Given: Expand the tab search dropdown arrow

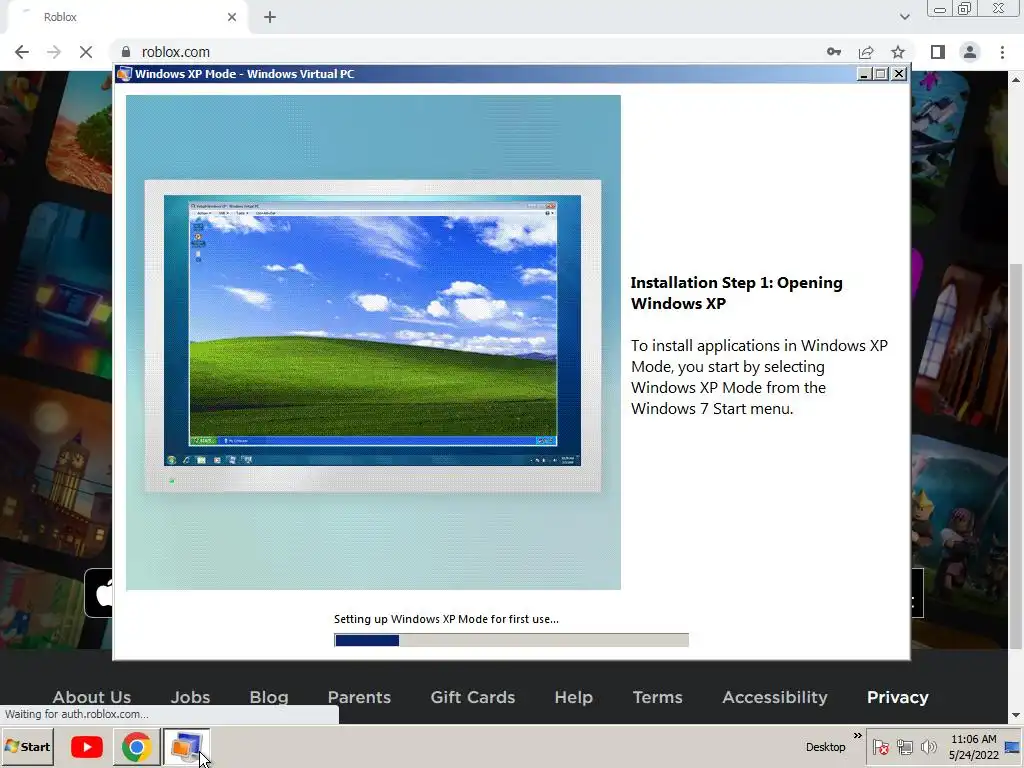Looking at the screenshot, I should pyautogui.click(x=904, y=17).
